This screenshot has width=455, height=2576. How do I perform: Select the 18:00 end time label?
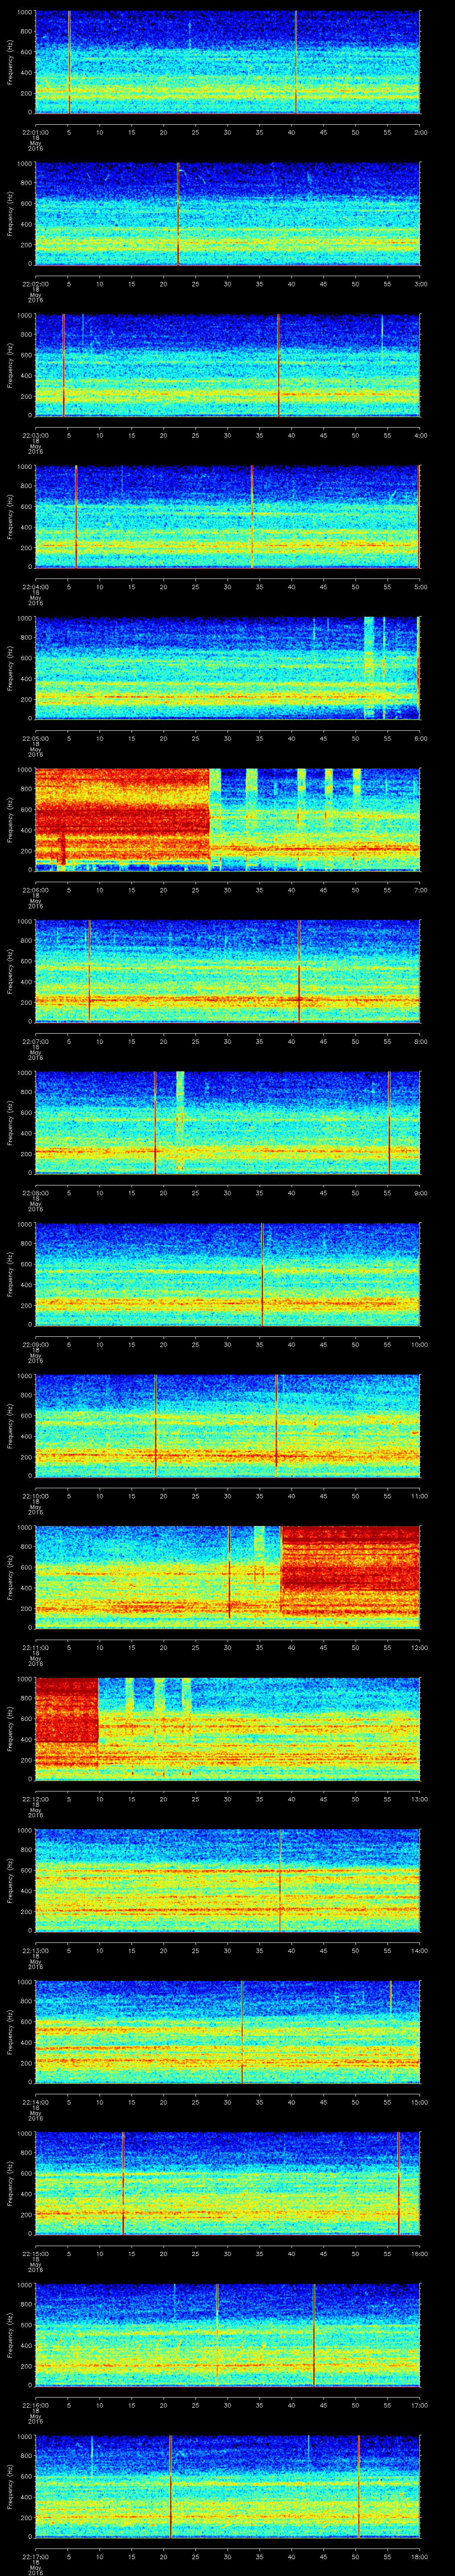coord(420,2556)
